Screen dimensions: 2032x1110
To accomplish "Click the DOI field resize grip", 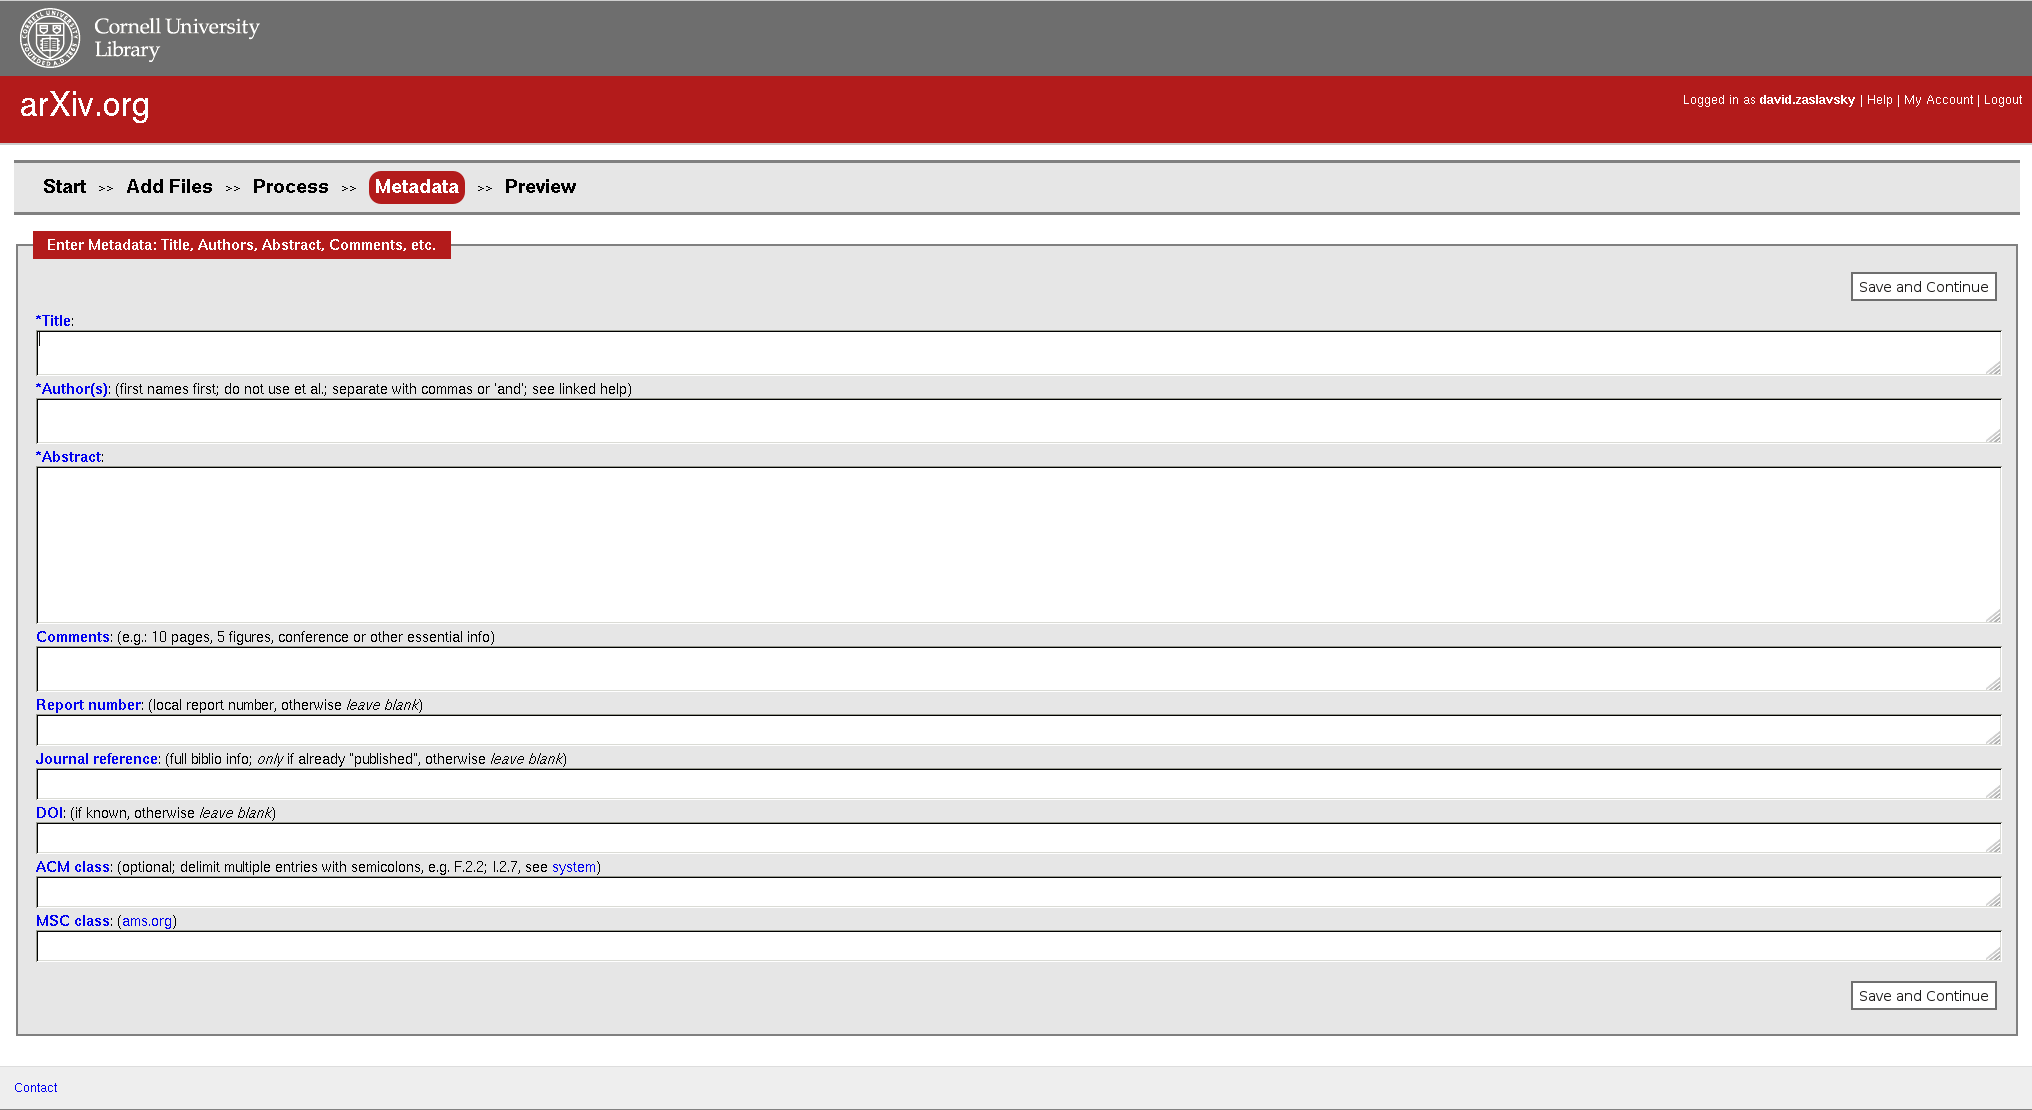I will [x=1993, y=846].
